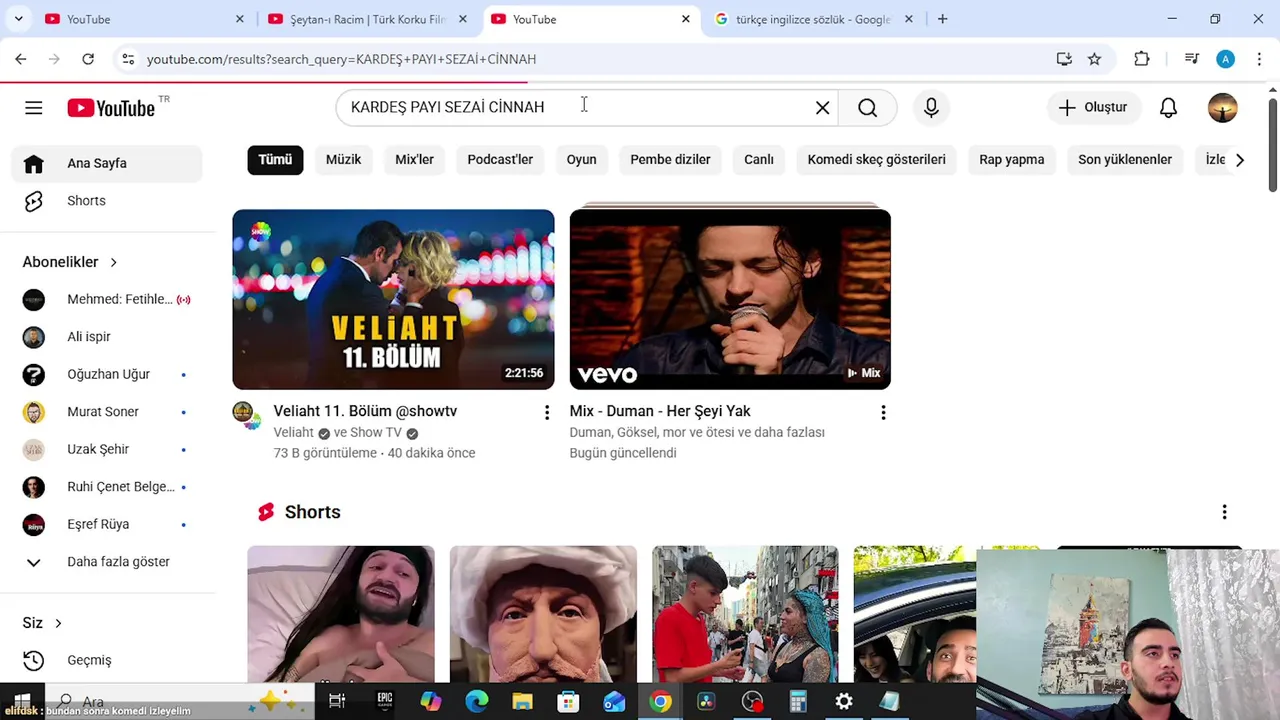Open Uzak Şehir subscription channel

pos(107,449)
